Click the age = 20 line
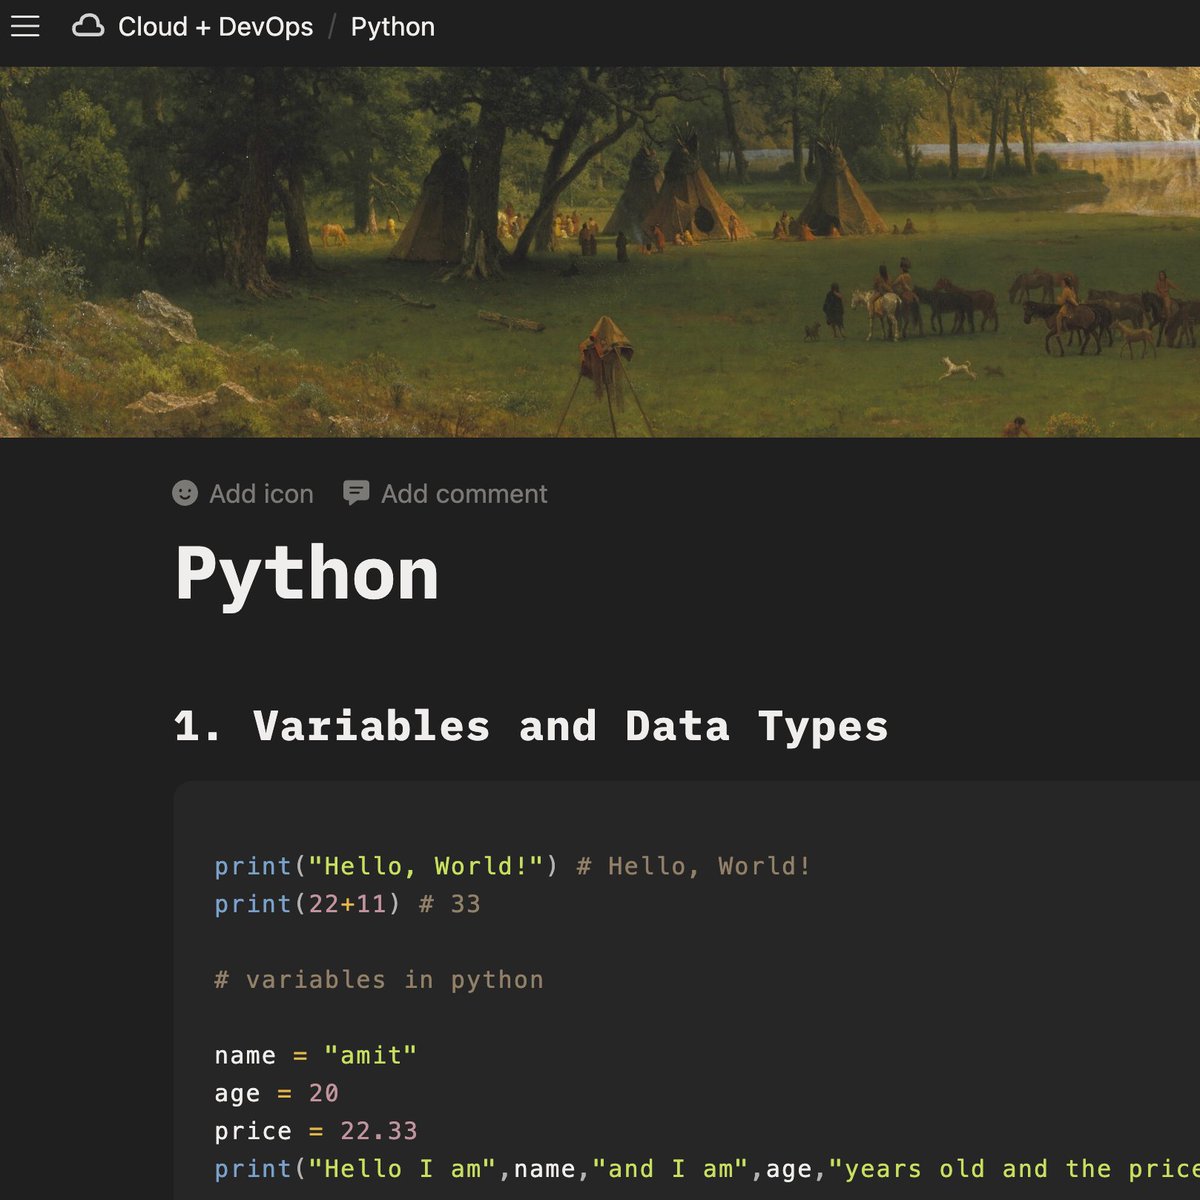The height and width of the screenshot is (1200, 1200). click(x=277, y=1094)
